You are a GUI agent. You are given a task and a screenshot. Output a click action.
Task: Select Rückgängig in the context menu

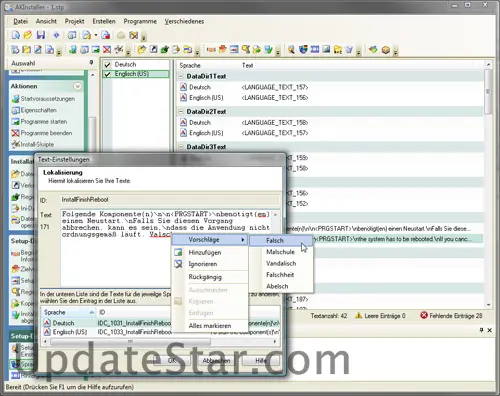[210, 277]
